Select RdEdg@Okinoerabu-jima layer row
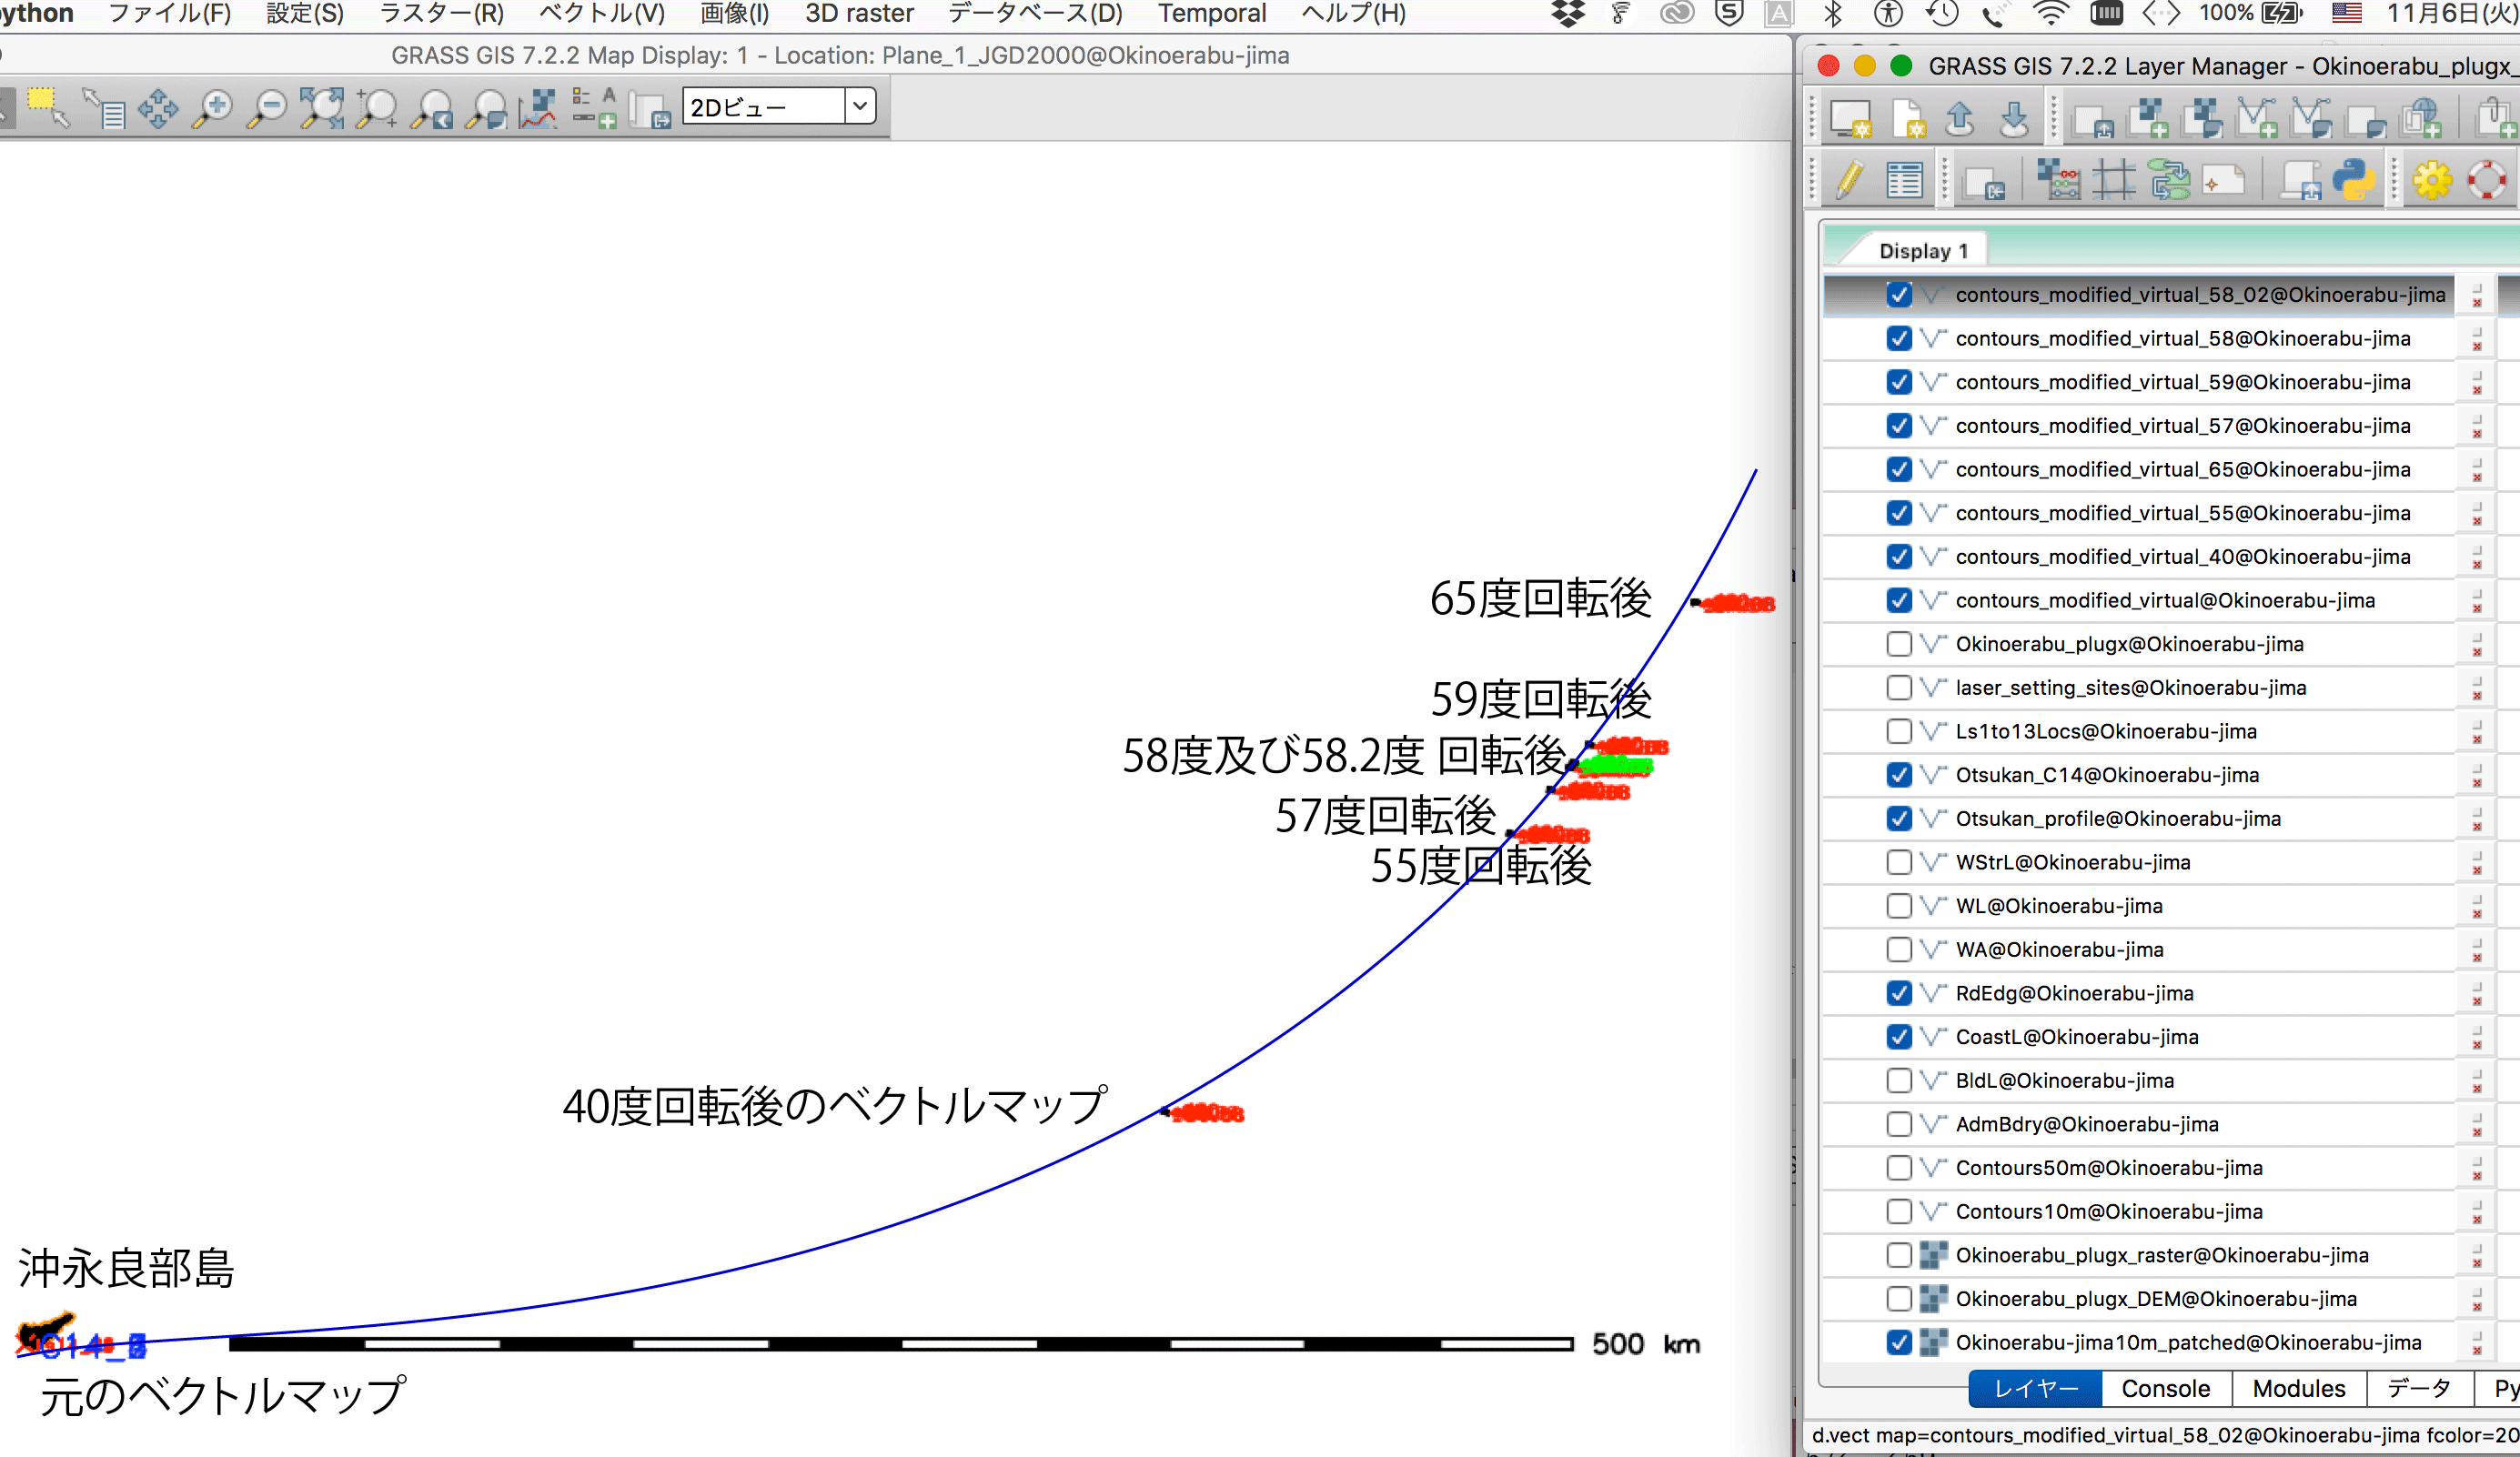 [2140, 993]
